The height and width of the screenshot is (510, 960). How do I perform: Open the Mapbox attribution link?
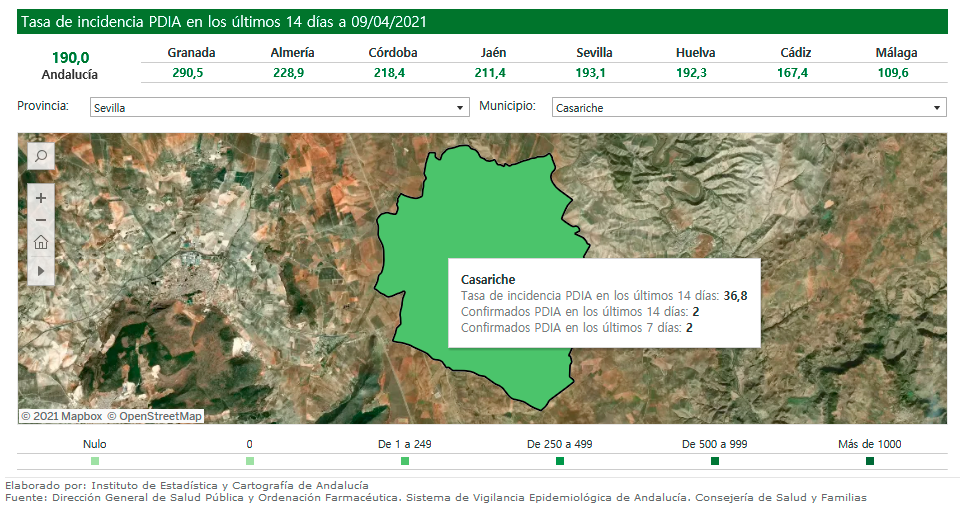(62, 416)
